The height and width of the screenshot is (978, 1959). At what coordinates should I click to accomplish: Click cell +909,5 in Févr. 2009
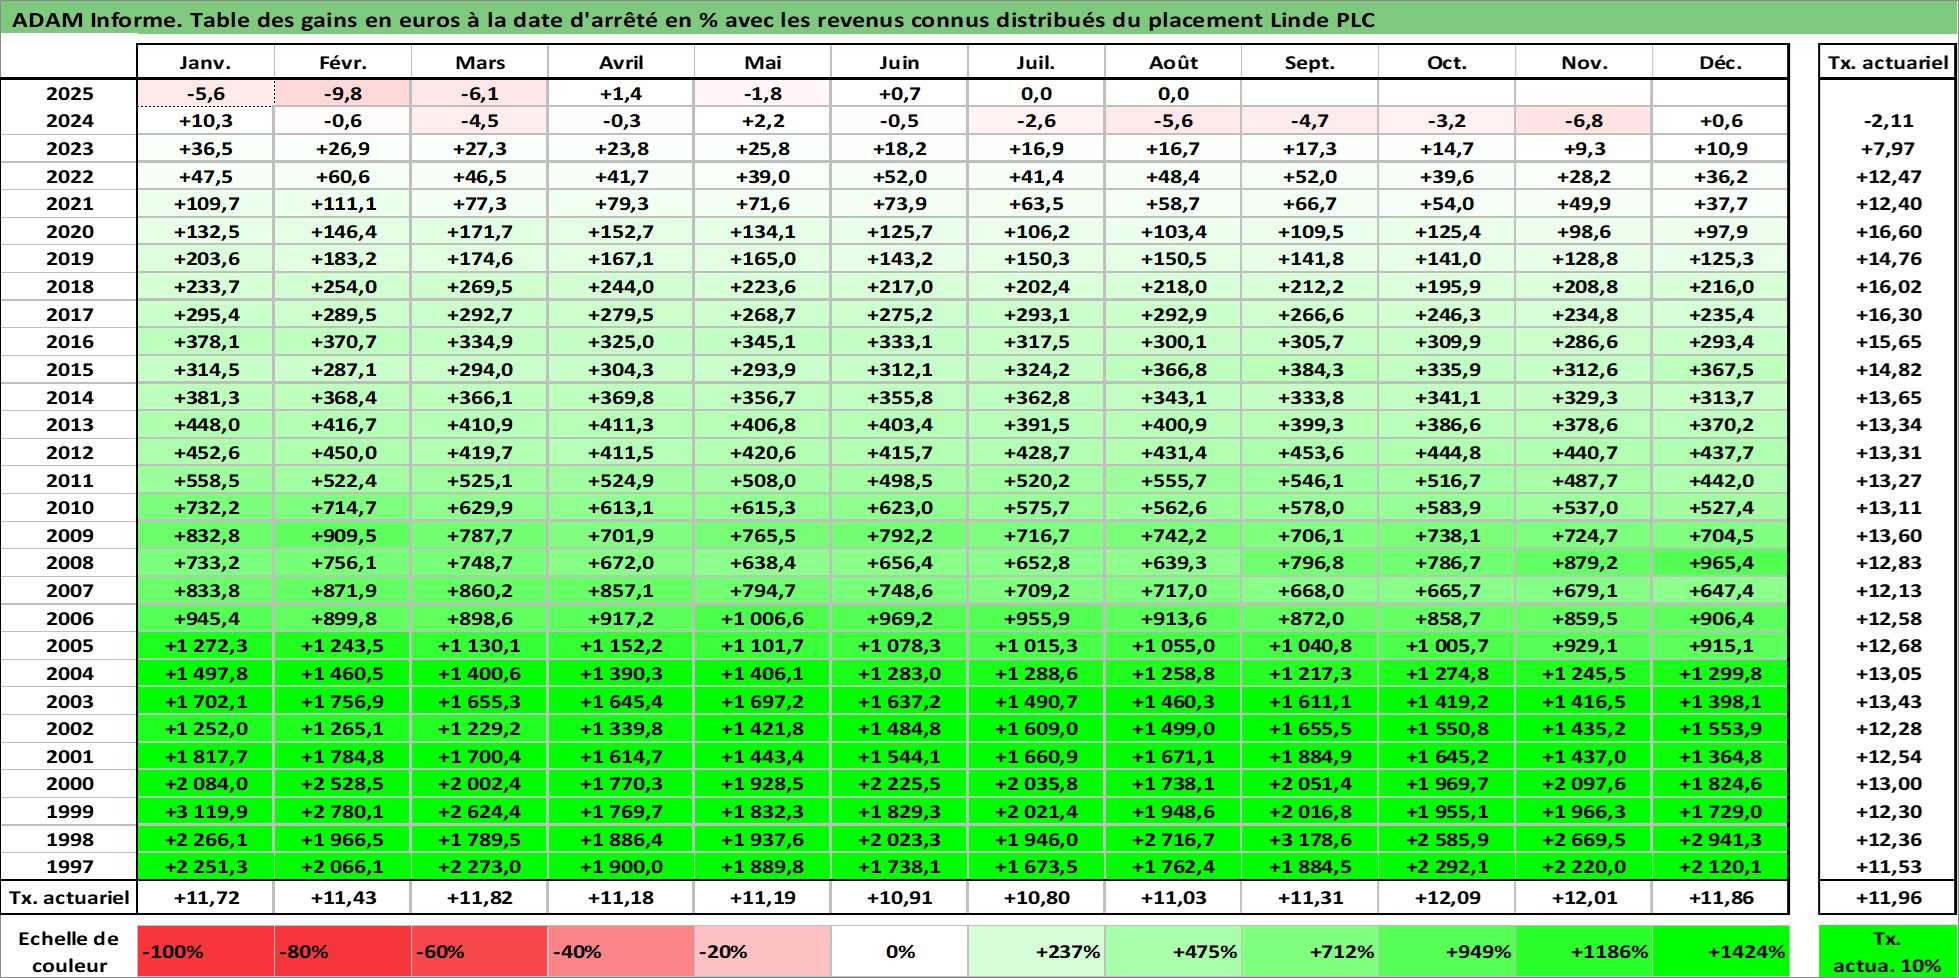(x=343, y=536)
